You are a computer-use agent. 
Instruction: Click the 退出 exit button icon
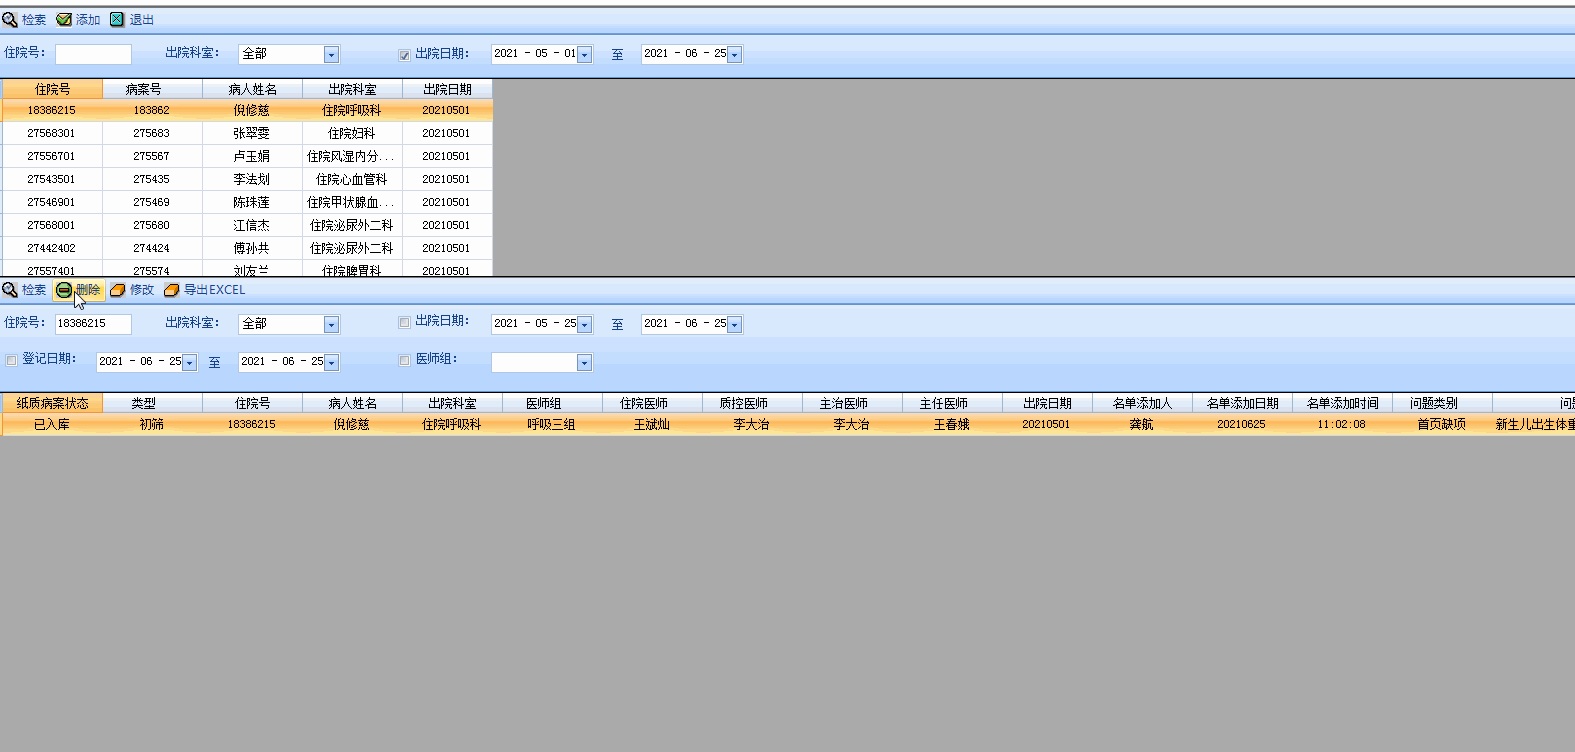[x=117, y=19]
